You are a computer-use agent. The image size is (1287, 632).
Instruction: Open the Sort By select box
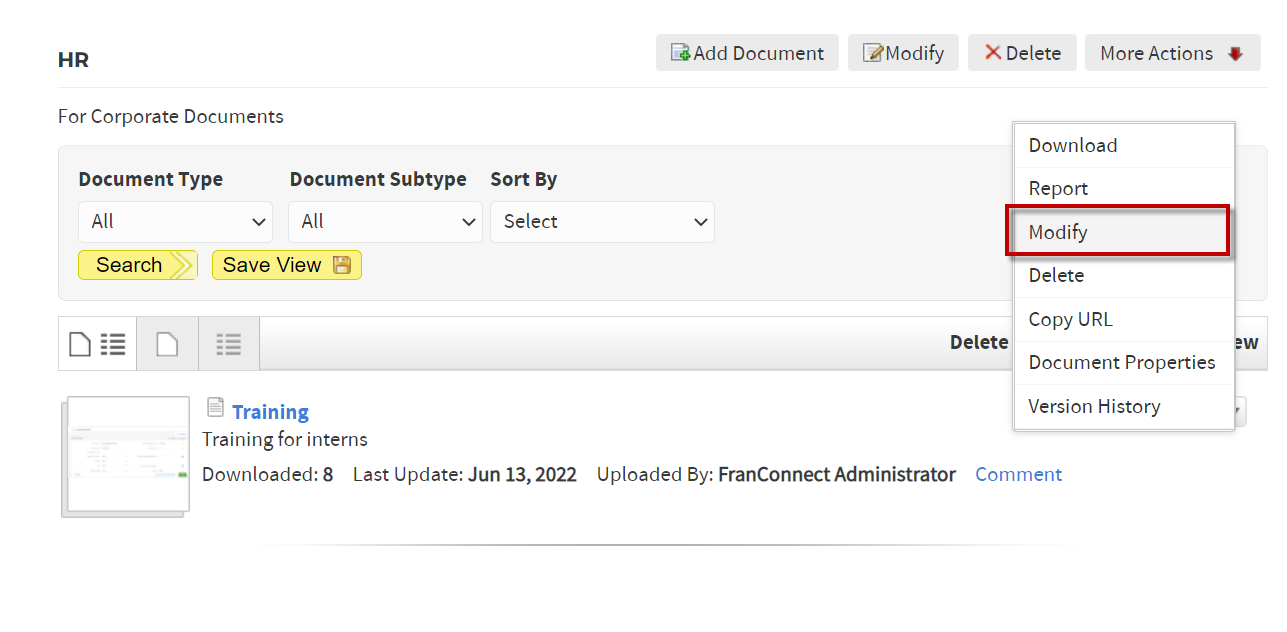coord(602,222)
